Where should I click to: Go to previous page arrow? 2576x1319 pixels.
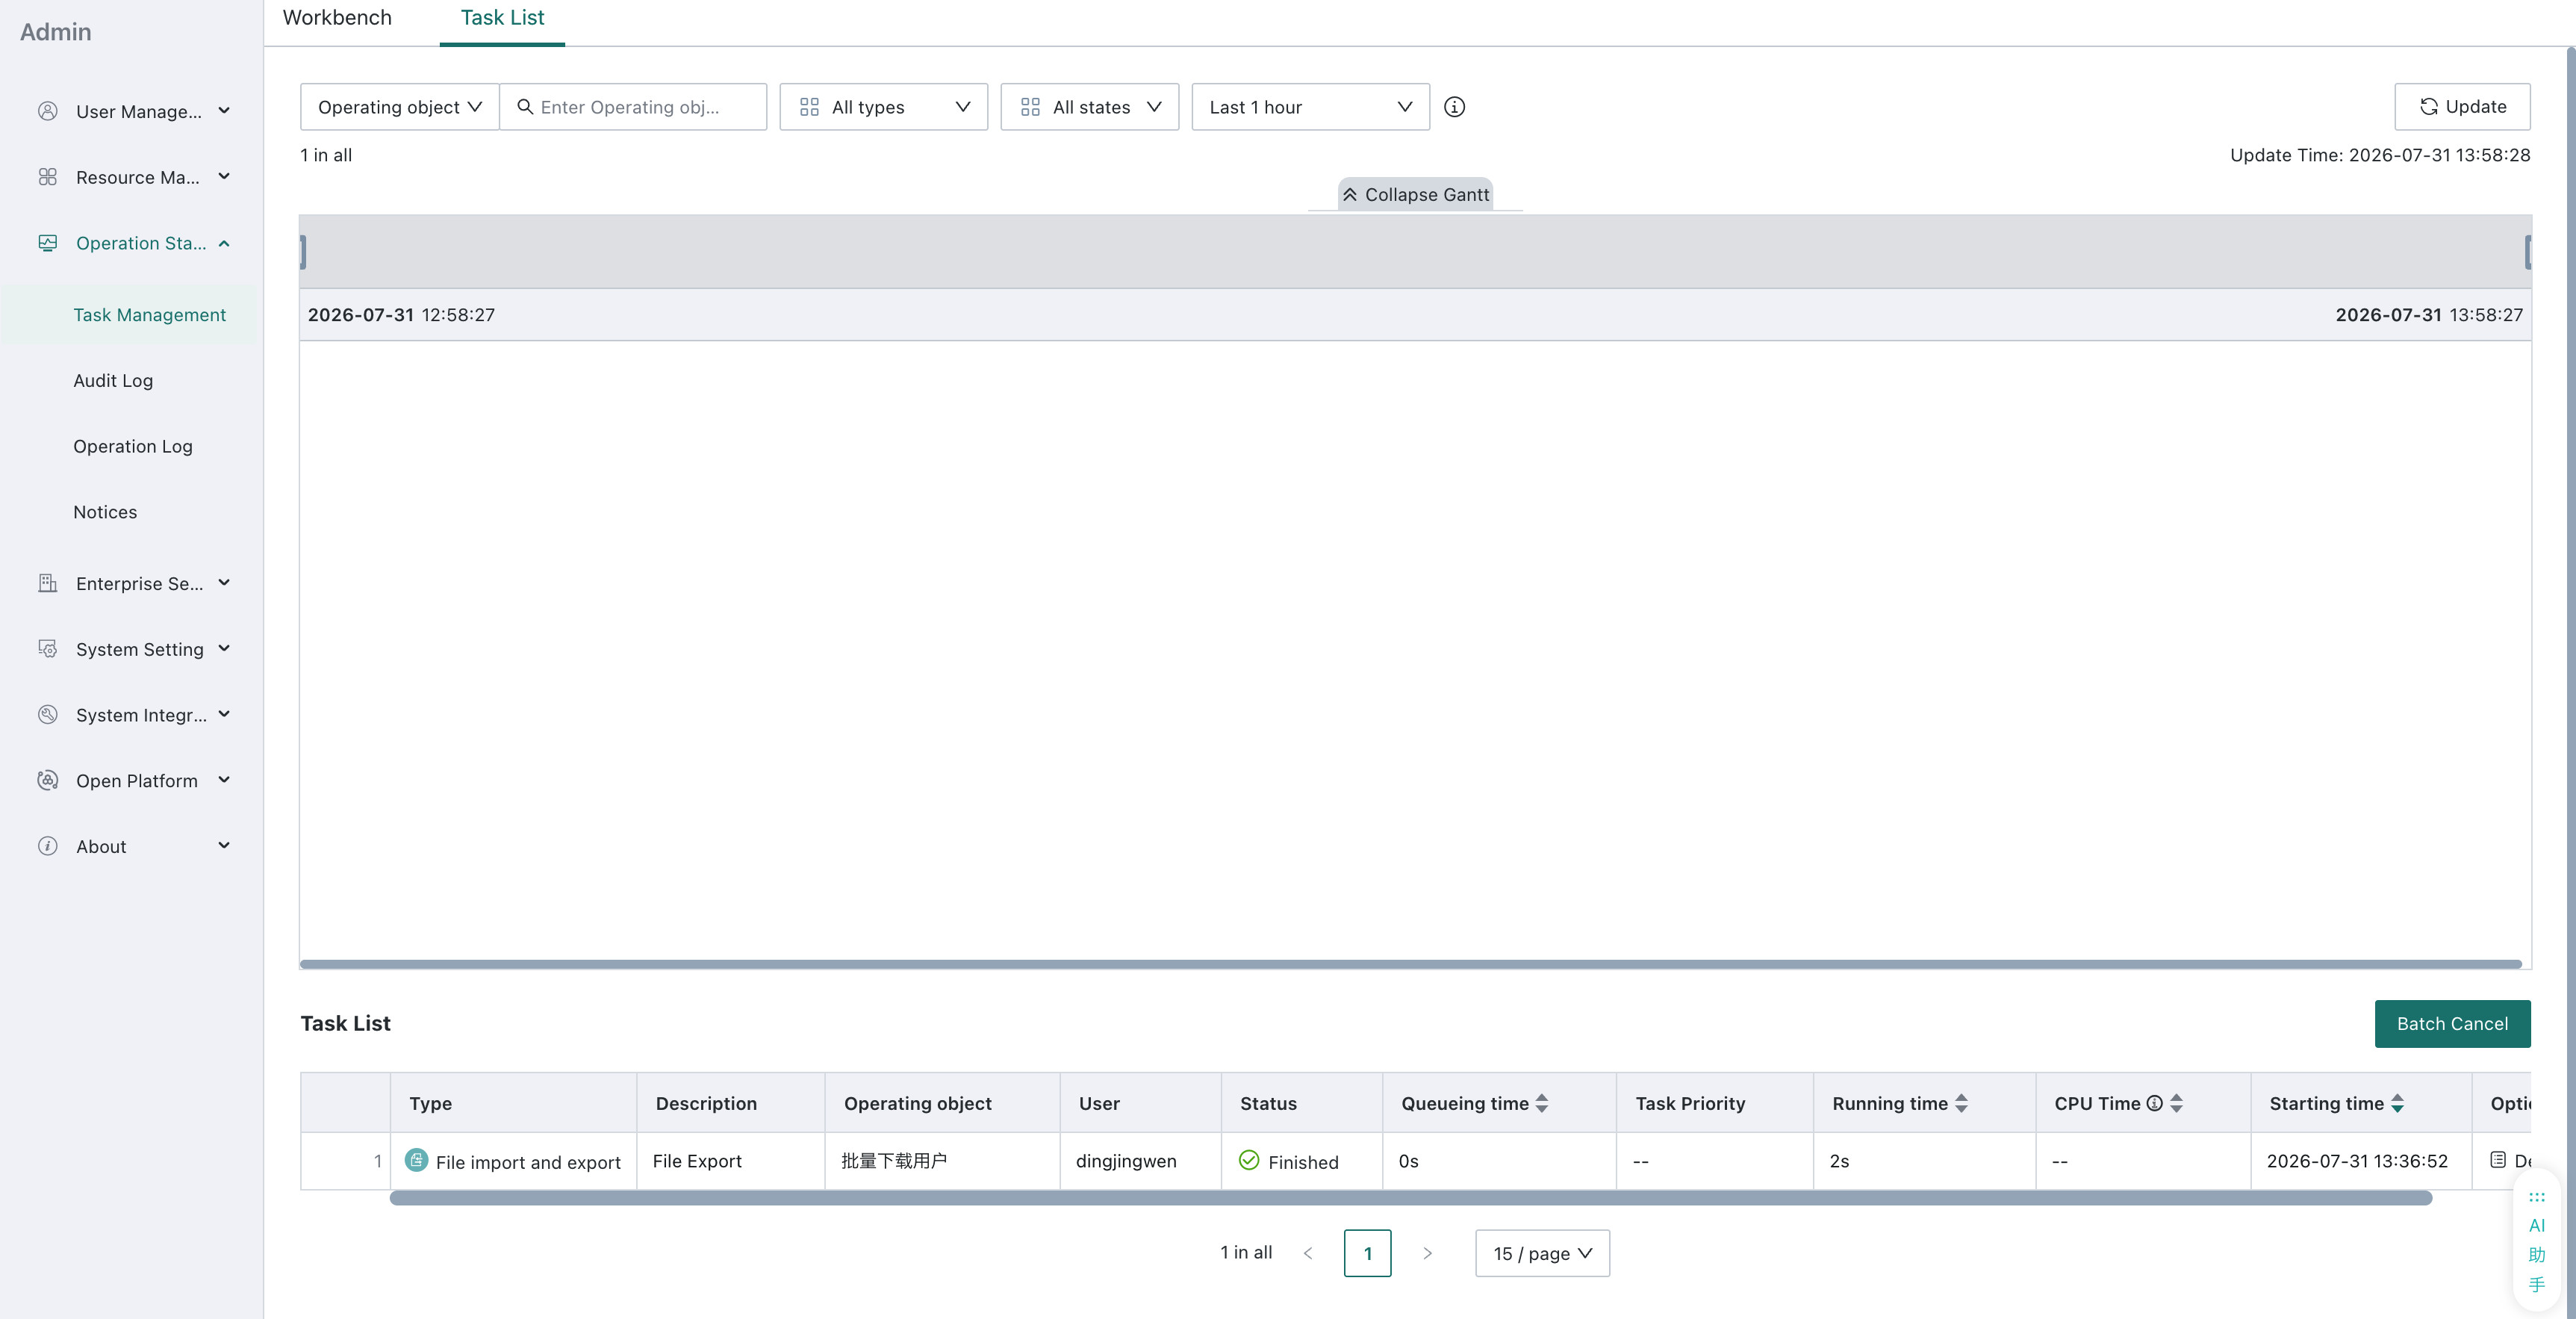1308,1253
